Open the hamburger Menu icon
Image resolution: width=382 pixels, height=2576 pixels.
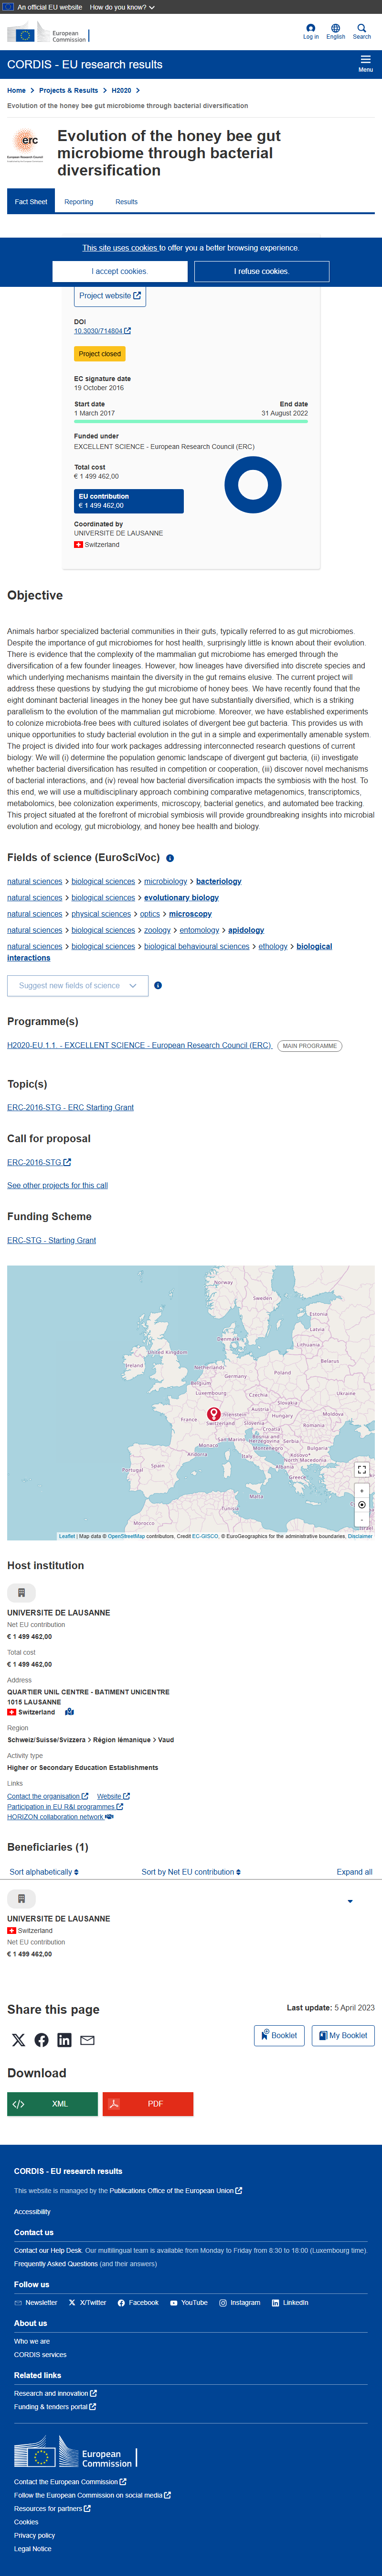coord(365,64)
